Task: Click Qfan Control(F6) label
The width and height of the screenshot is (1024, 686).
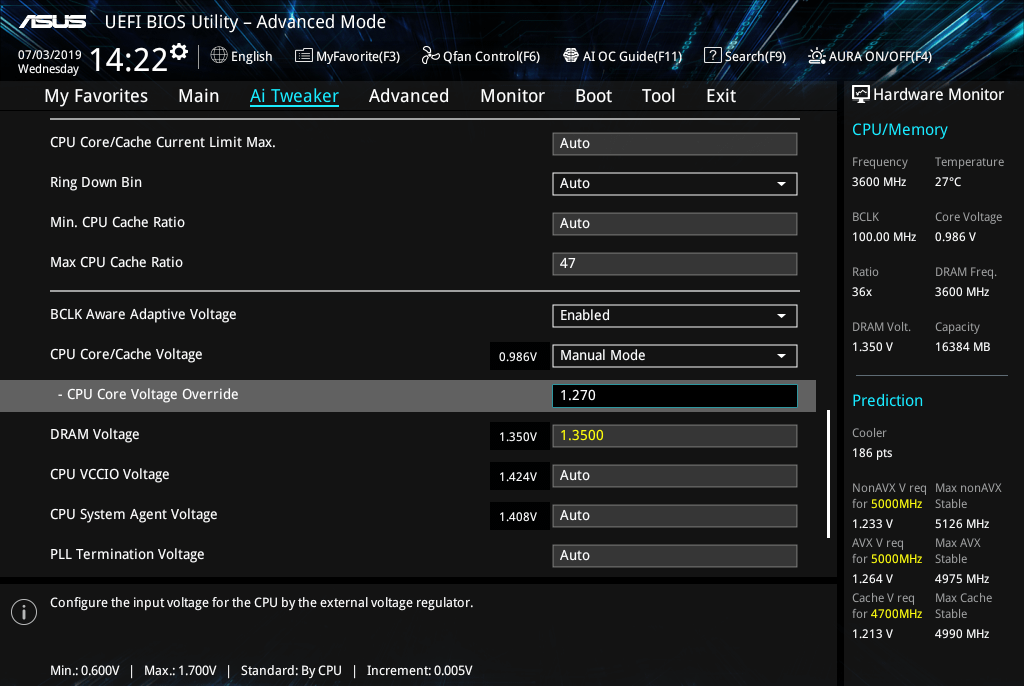Action: pyautogui.click(x=491, y=56)
